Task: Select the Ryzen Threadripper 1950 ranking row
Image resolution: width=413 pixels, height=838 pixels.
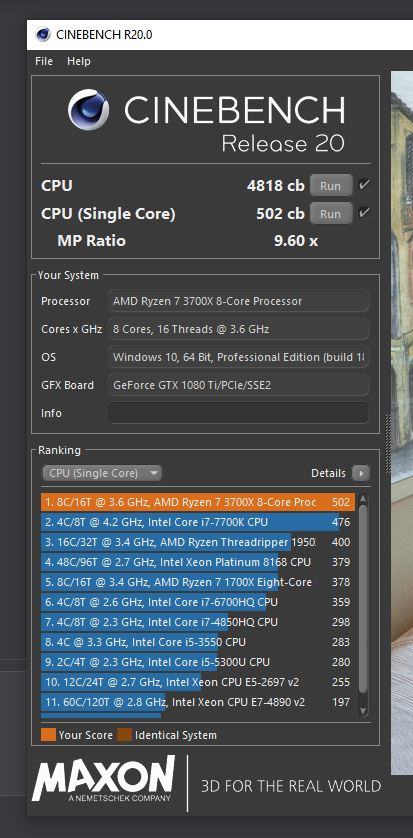Action: pyautogui.click(x=196, y=542)
